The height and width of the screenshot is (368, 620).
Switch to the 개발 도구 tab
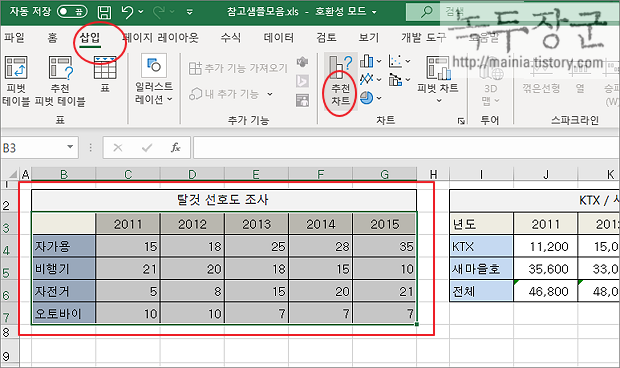423,38
